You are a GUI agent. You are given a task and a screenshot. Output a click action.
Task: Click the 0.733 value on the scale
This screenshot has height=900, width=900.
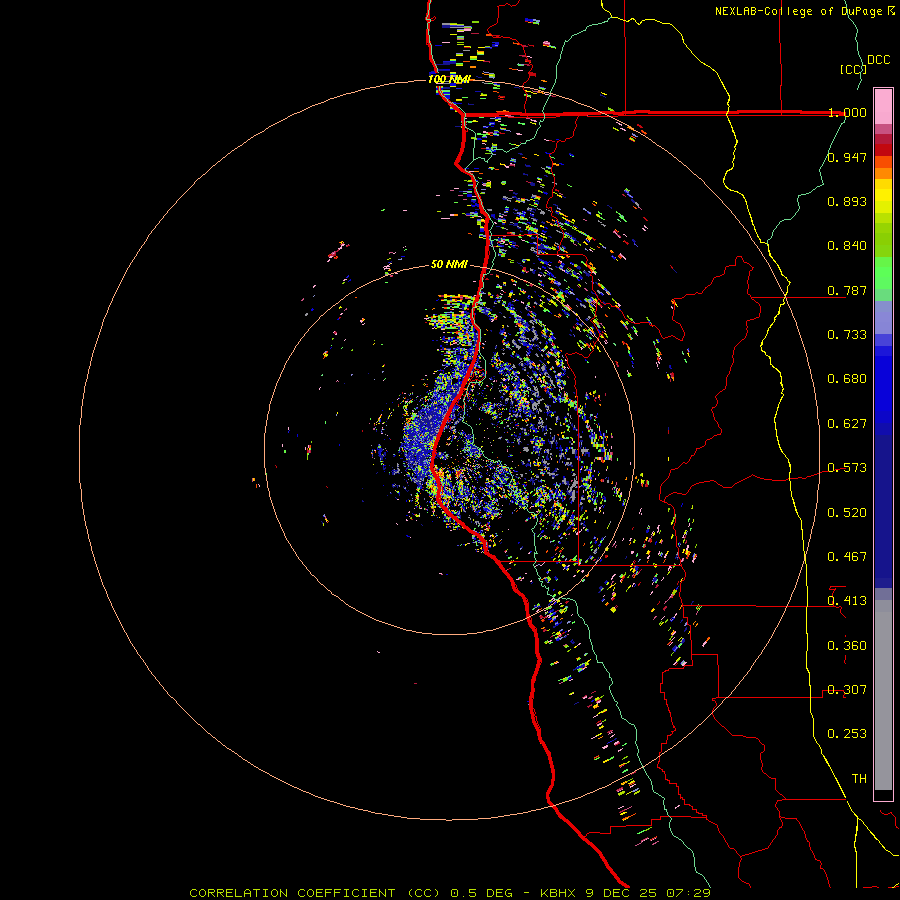click(847, 335)
